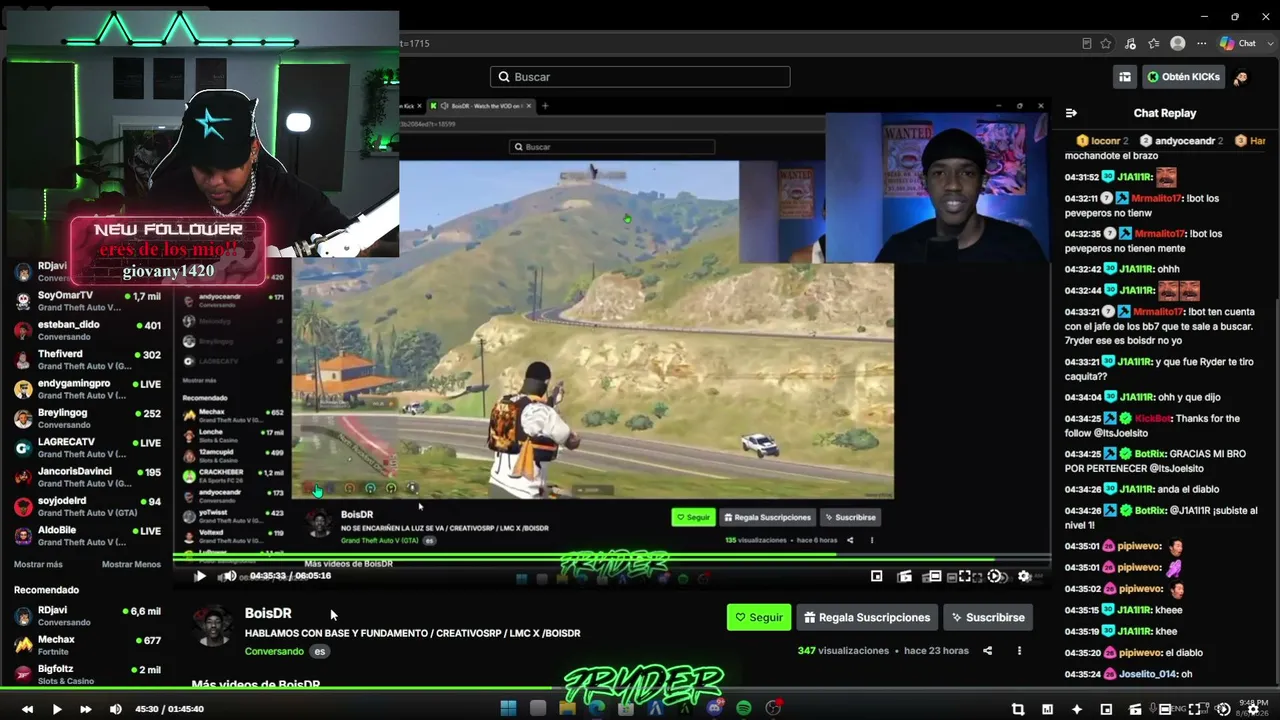The height and width of the screenshot is (720, 1280).
Task: Mute the outer player's volume speaker icon
Action: pos(116,709)
